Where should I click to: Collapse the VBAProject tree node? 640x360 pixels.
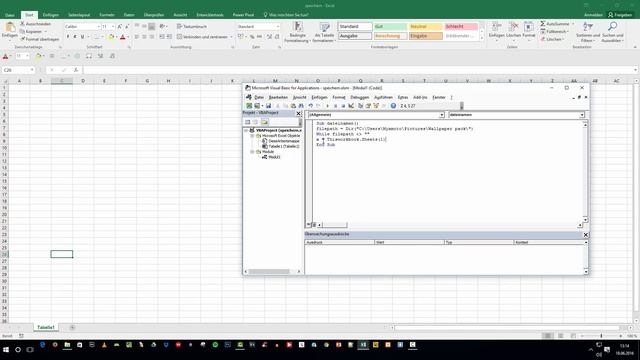tap(246, 130)
